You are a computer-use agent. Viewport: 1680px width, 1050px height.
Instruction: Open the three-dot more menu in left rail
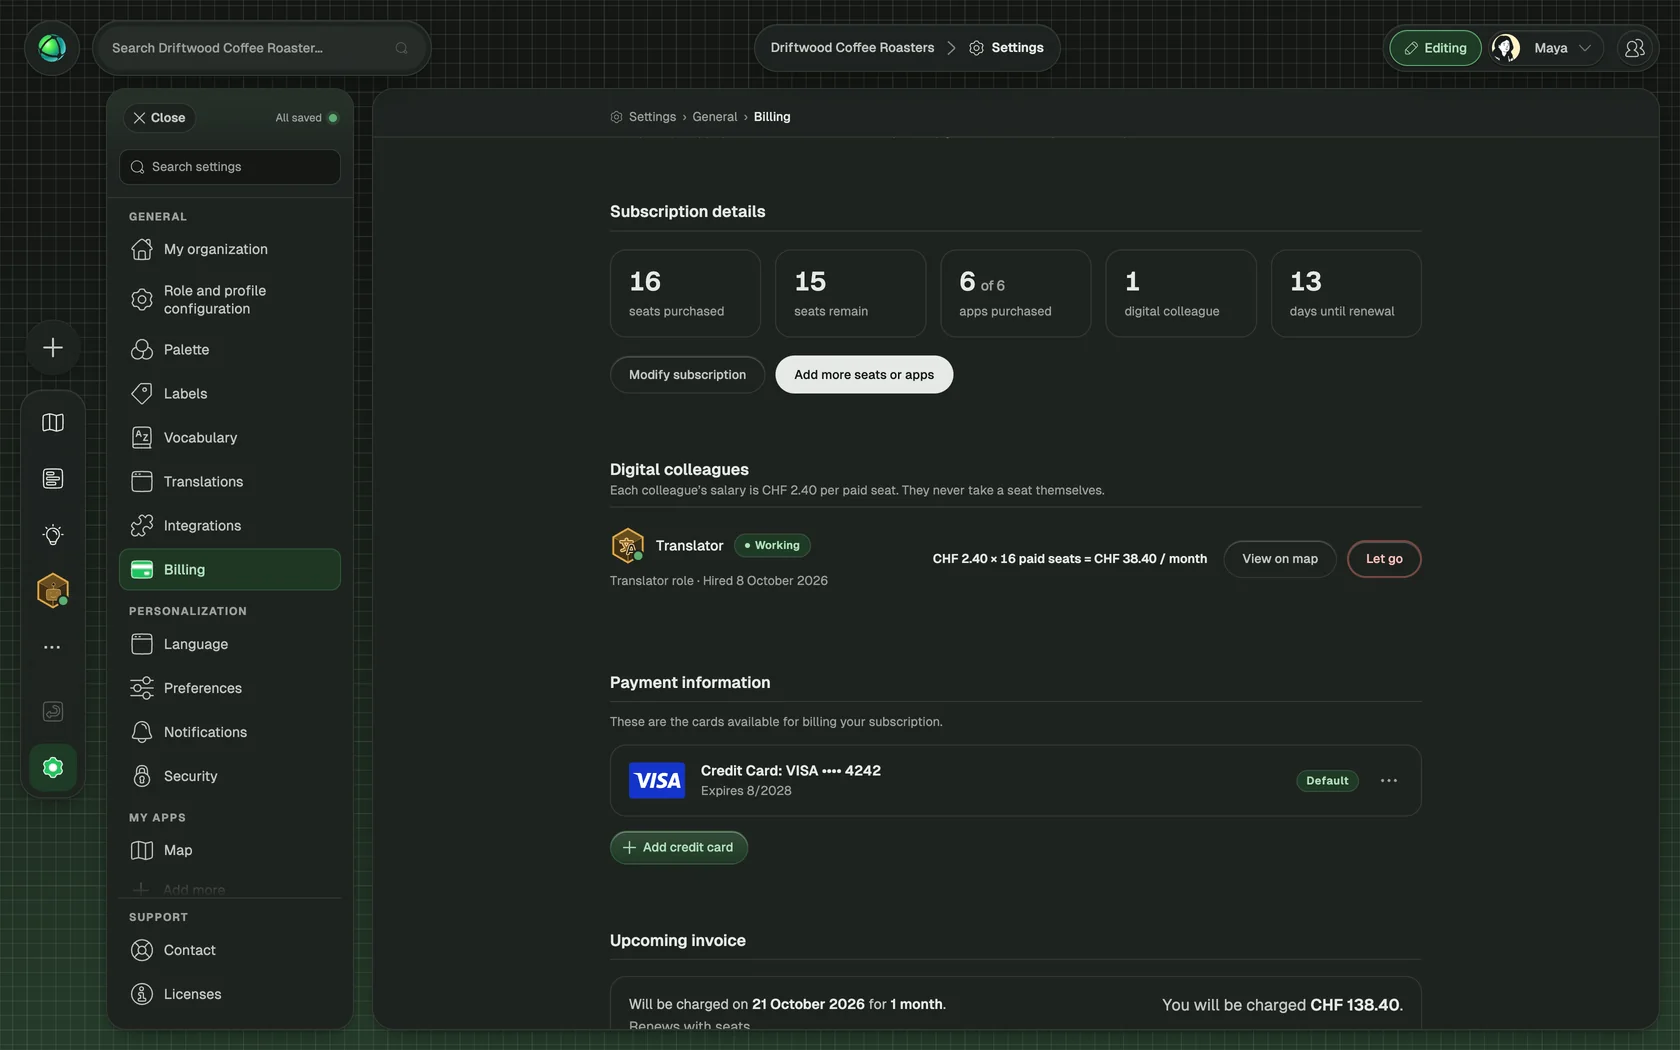point(53,647)
